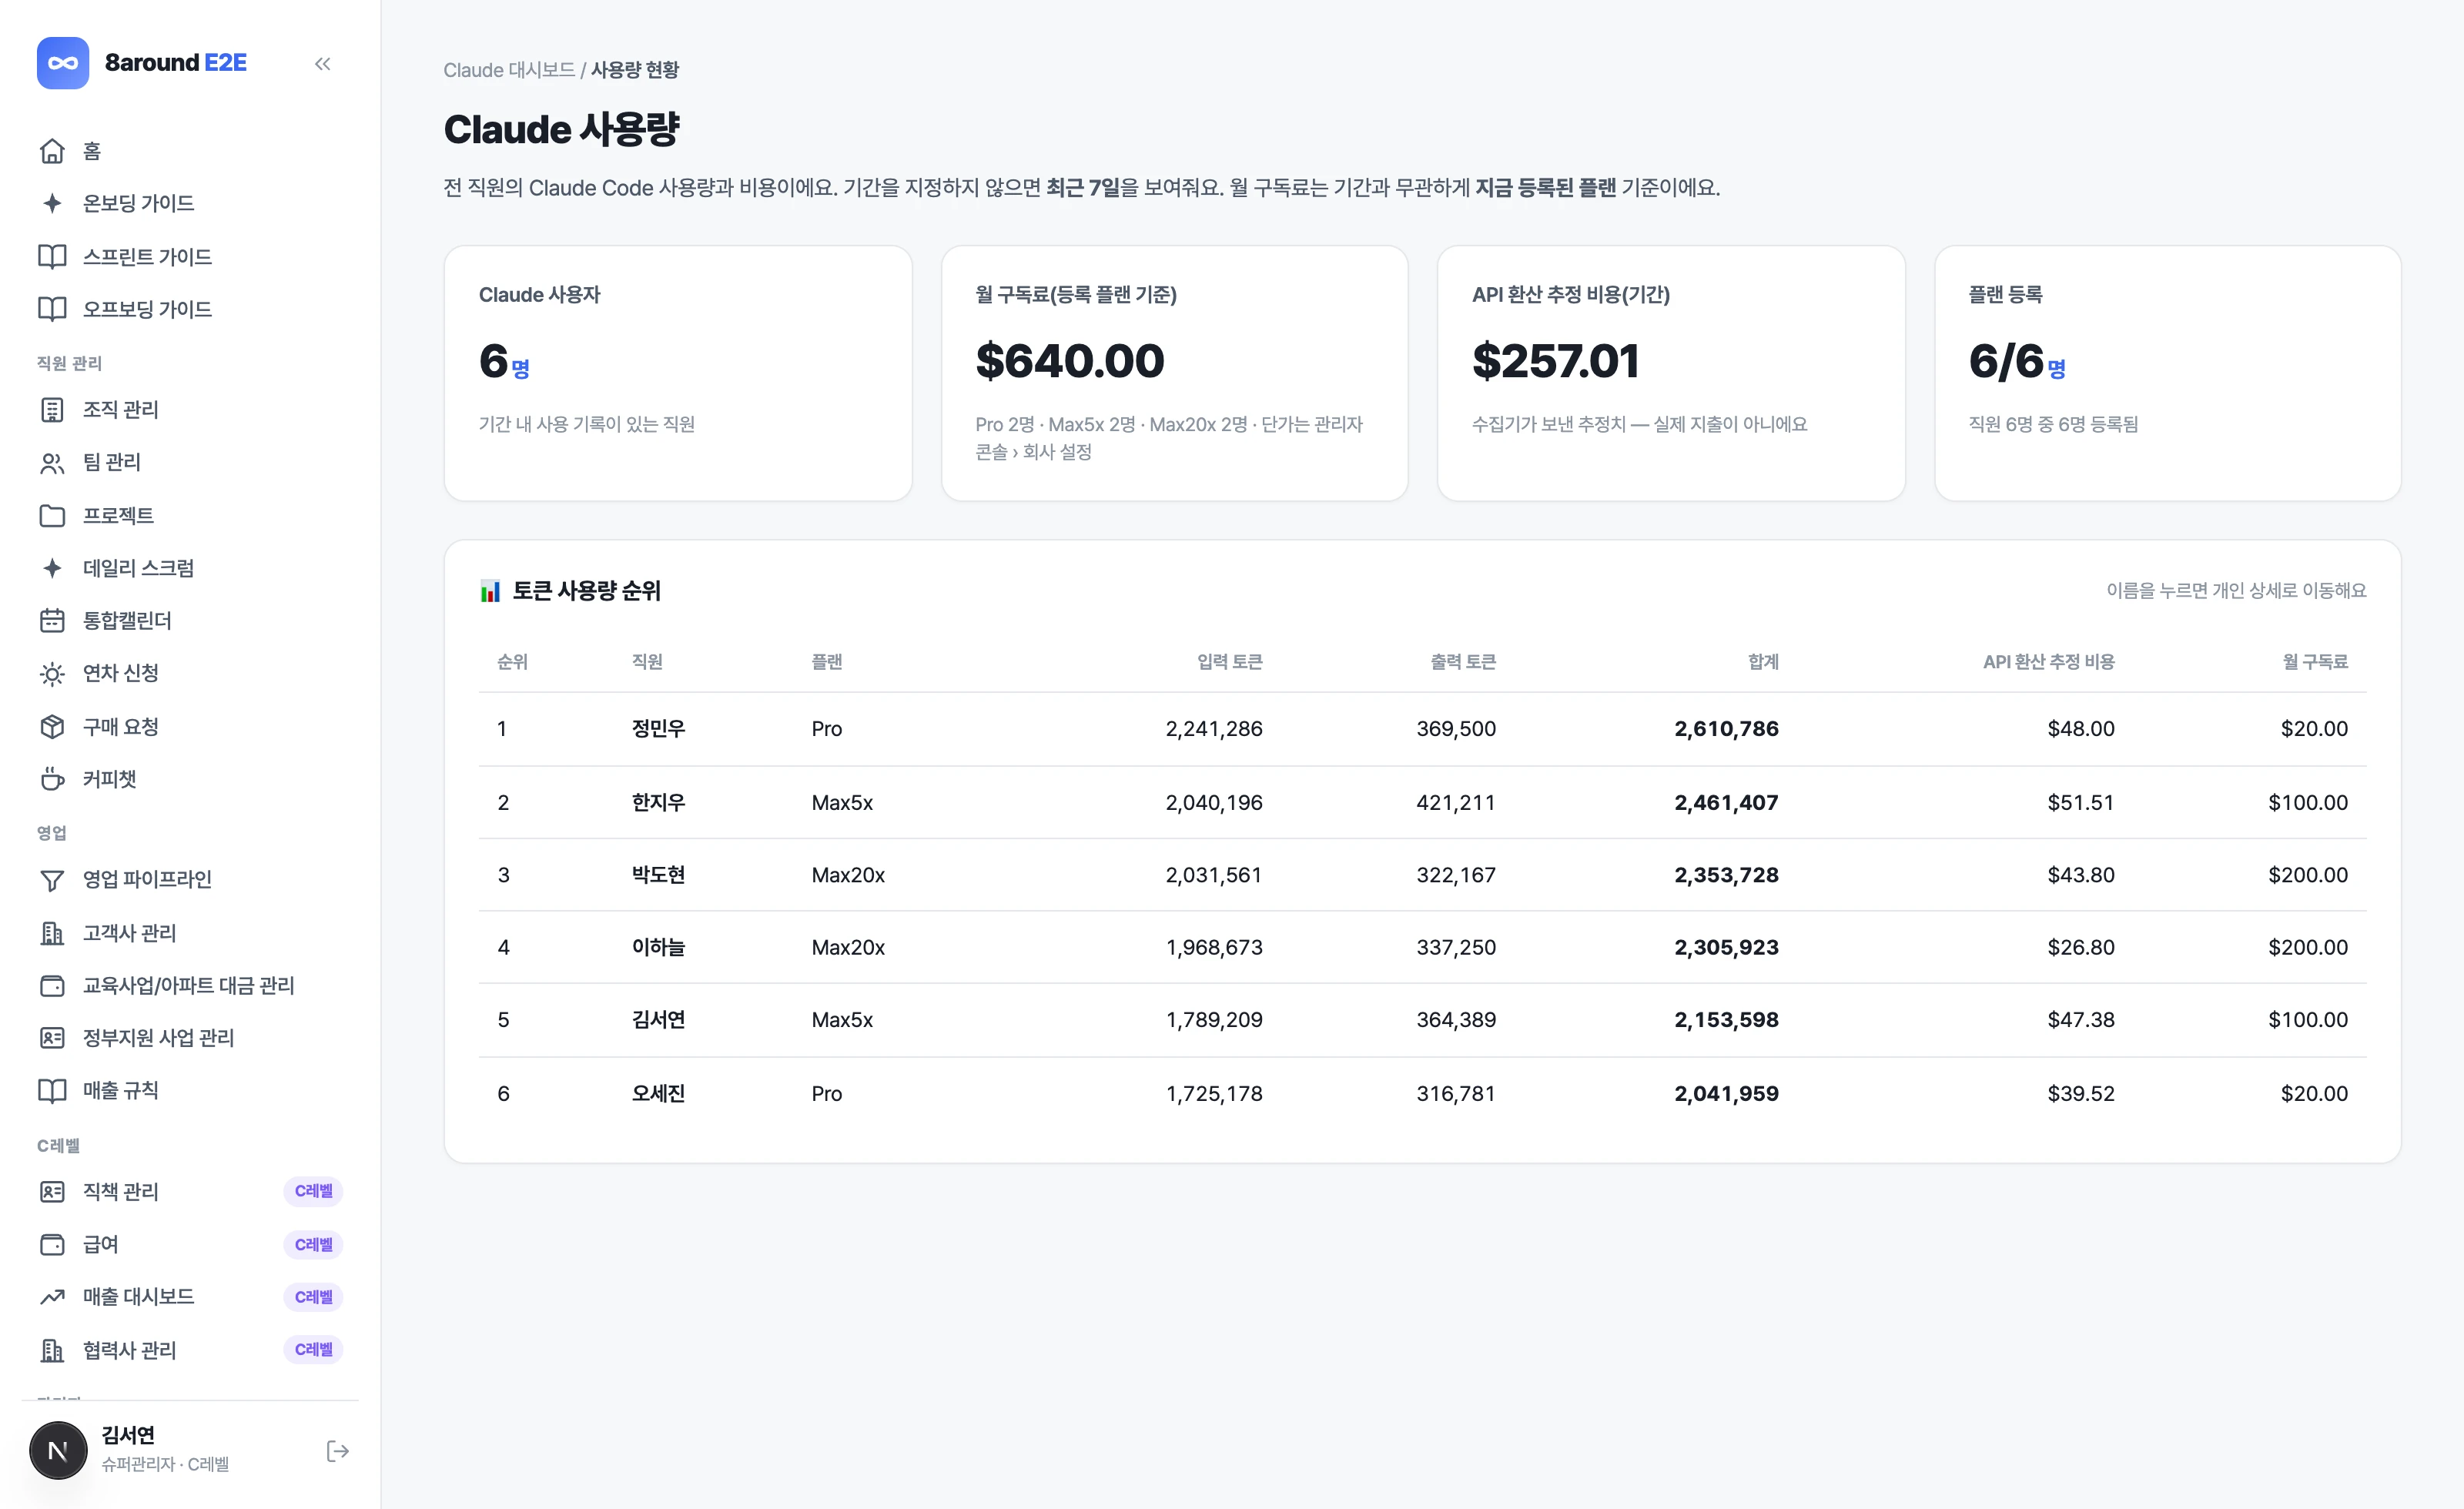Click the organization icon for 조직 관리

tap(52, 410)
